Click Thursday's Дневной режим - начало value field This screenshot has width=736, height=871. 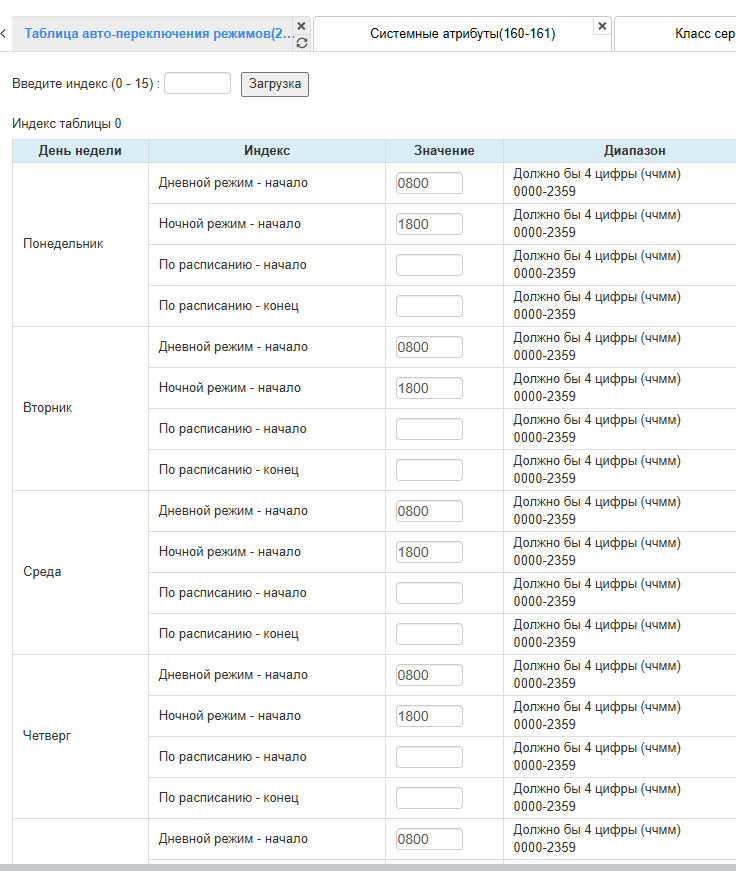tap(429, 675)
